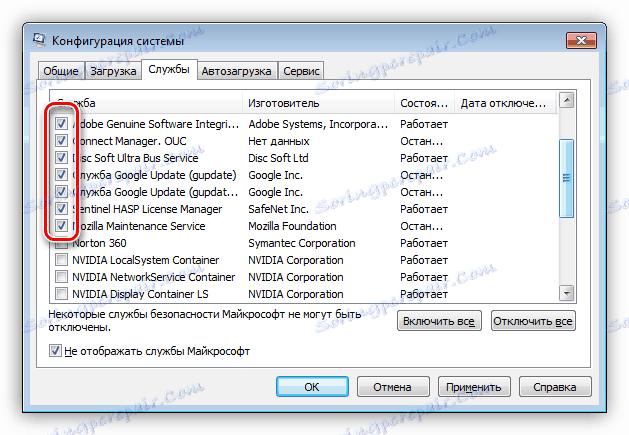Click the Применить button
The height and width of the screenshot is (435, 629).
coord(474,387)
